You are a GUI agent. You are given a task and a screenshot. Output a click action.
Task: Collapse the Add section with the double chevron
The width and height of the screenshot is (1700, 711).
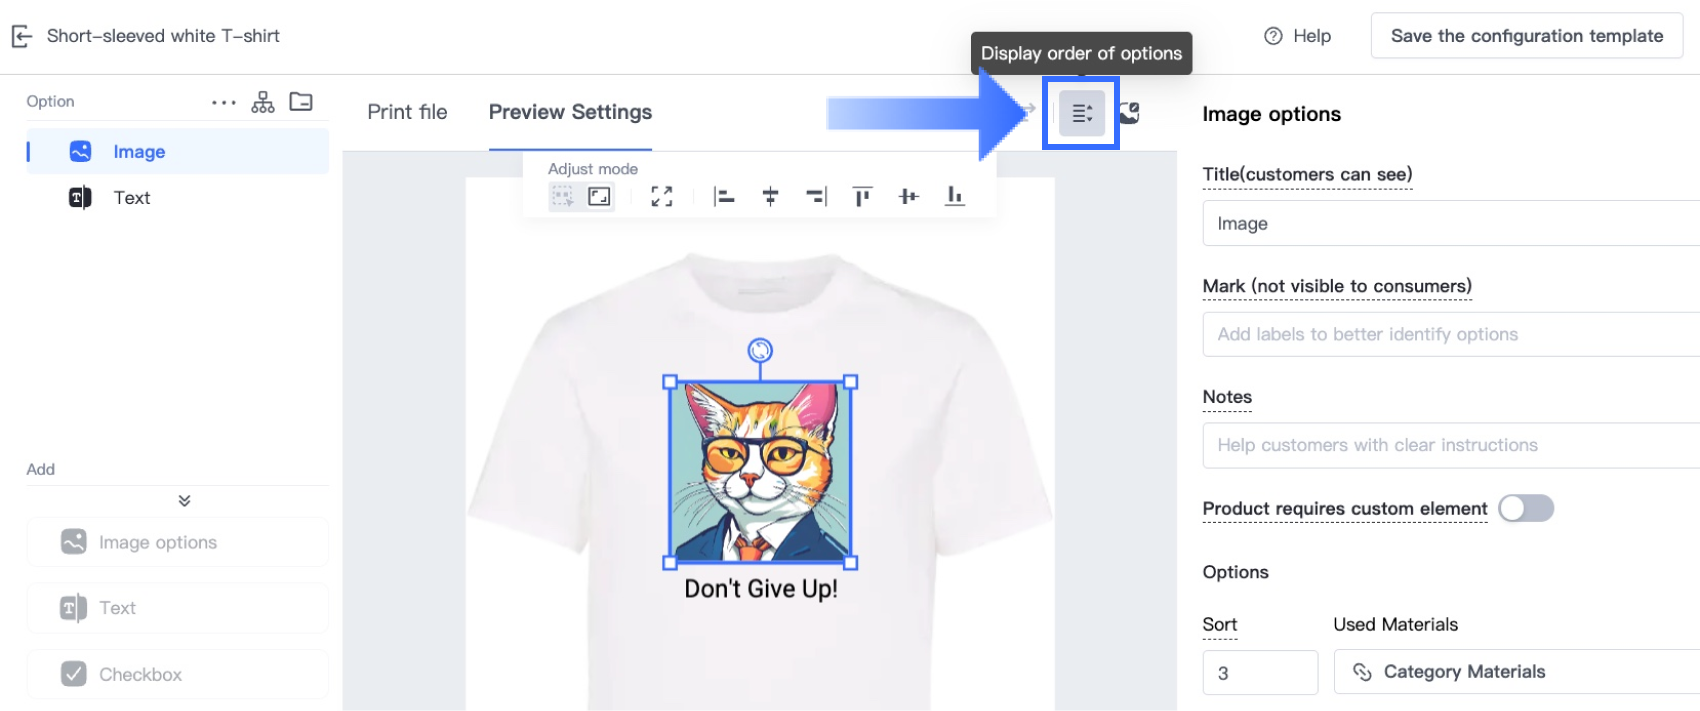coord(184,501)
